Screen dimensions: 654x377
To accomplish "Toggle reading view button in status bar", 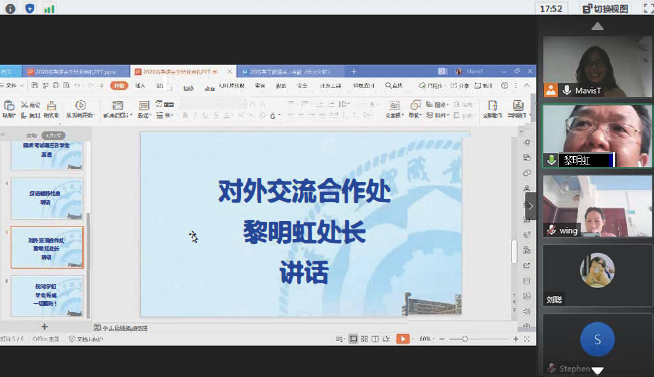I will [375, 339].
